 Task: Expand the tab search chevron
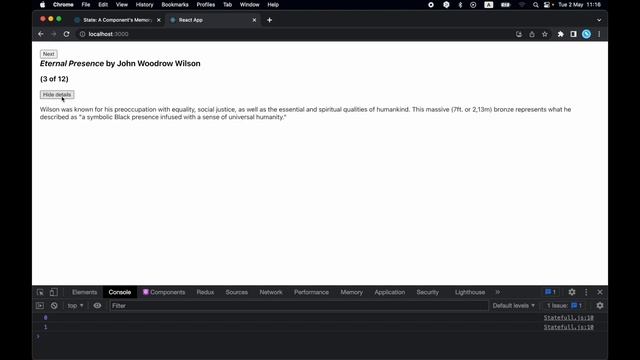(599, 20)
